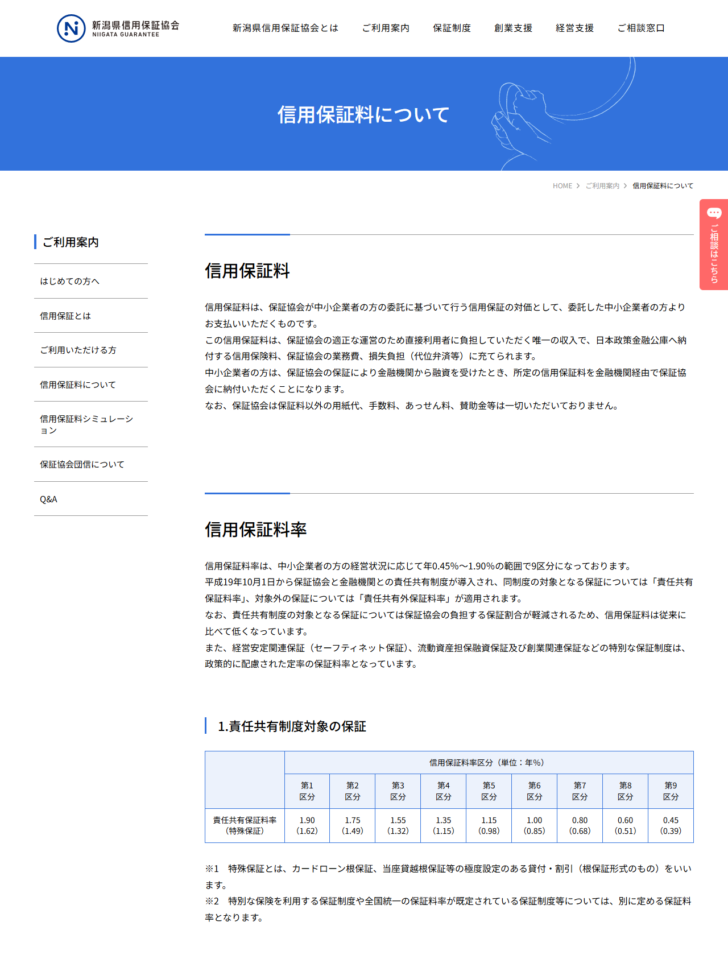Click the 1.35 (1.15) rate cell
This screenshot has height=967, width=728.
(x=444, y=826)
